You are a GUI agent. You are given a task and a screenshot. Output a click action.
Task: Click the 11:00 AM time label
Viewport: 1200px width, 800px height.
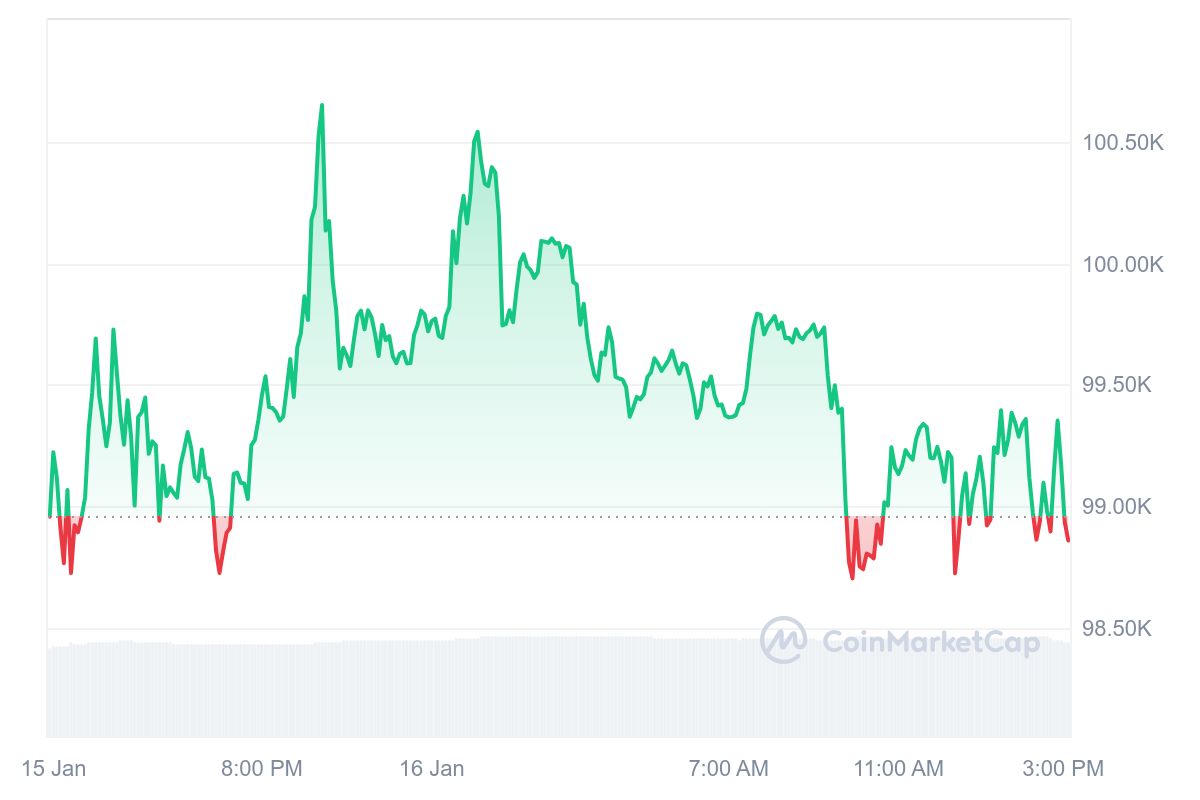pos(898,769)
